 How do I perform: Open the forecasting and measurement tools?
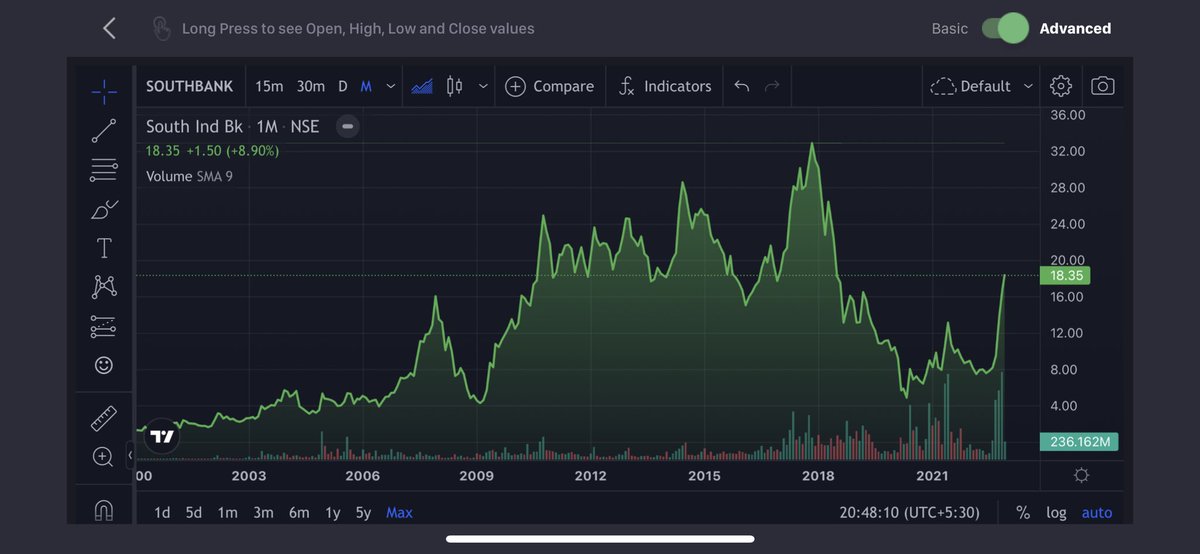[x=104, y=326]
